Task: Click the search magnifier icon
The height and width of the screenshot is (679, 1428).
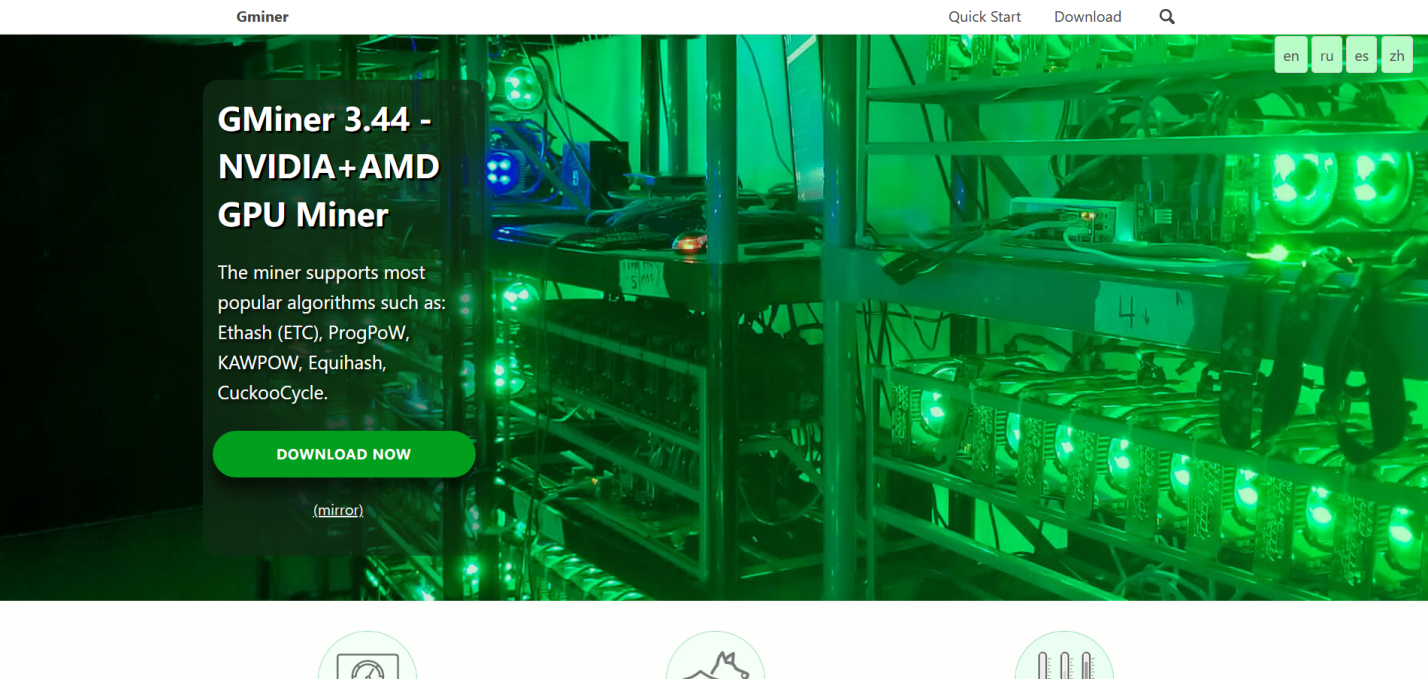Action: [1167, 16]
